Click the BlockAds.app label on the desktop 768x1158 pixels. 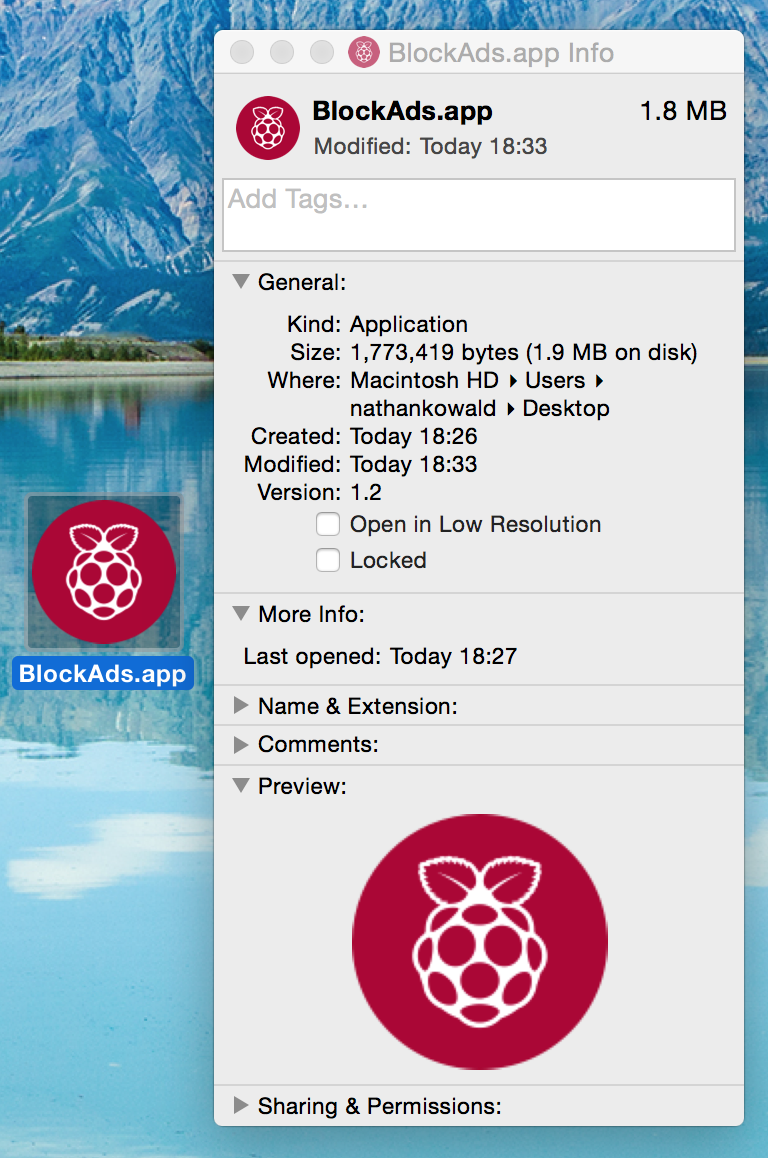(103, 674)
